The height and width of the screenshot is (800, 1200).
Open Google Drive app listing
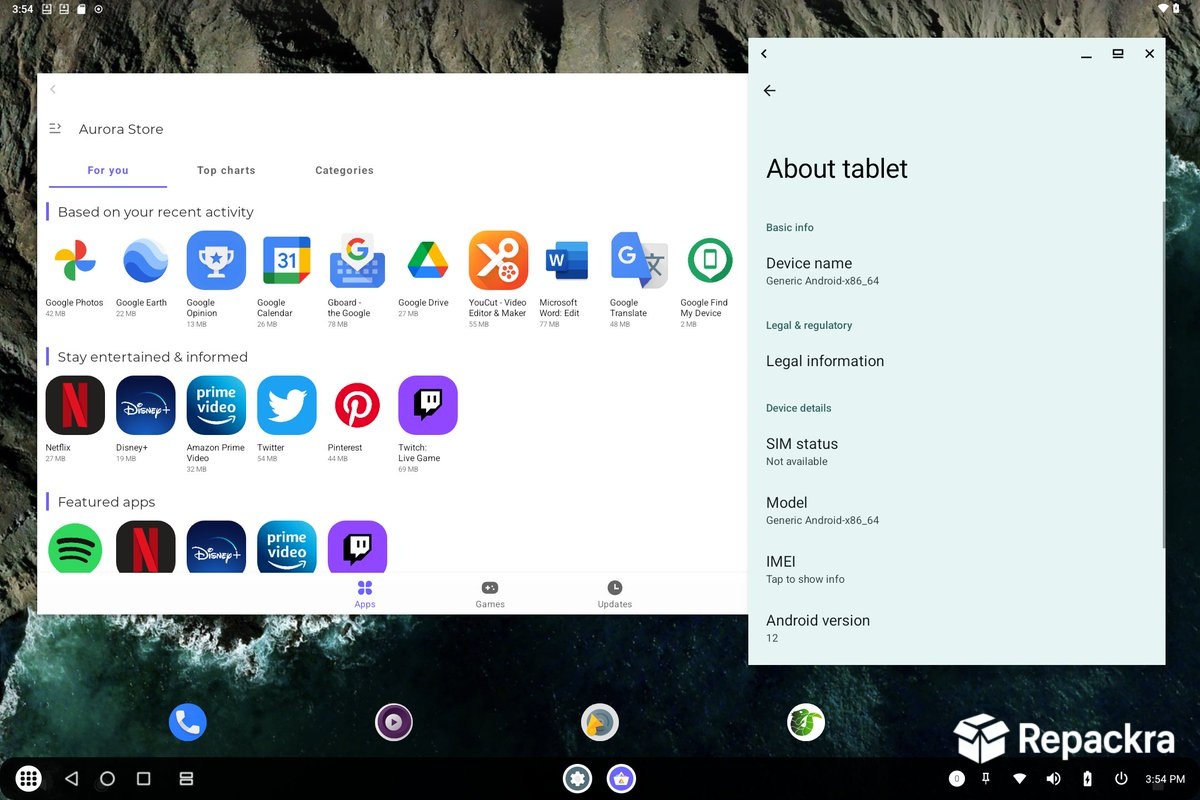[x=428, y=261]
